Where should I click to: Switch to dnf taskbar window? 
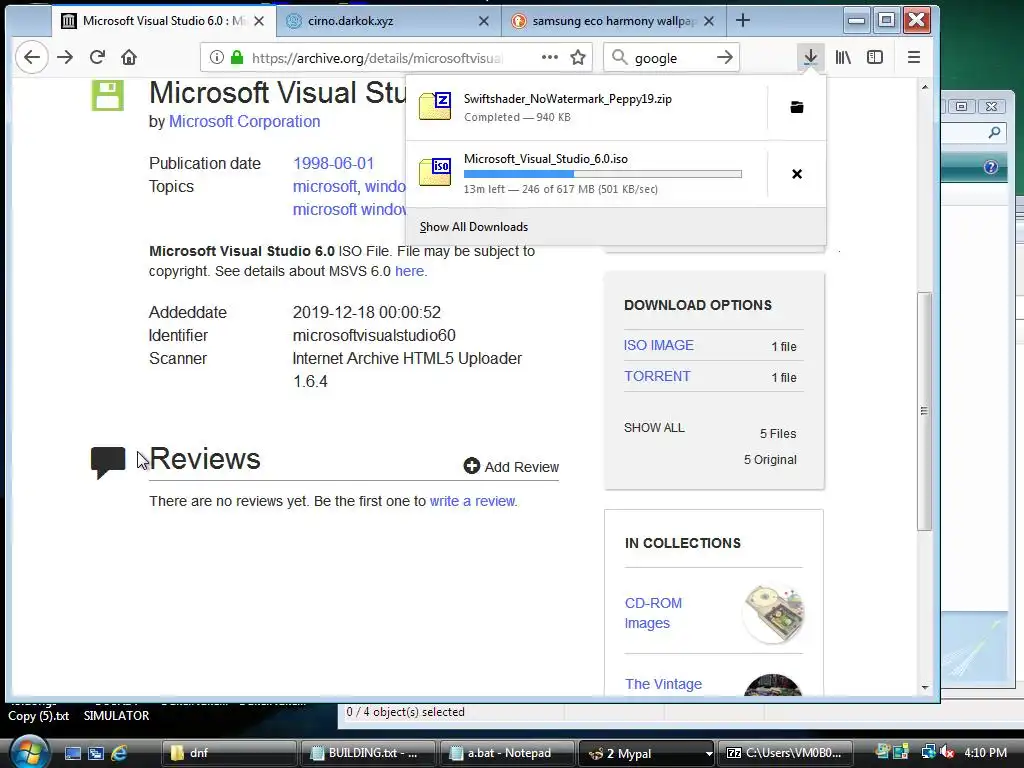coord(229,753)
